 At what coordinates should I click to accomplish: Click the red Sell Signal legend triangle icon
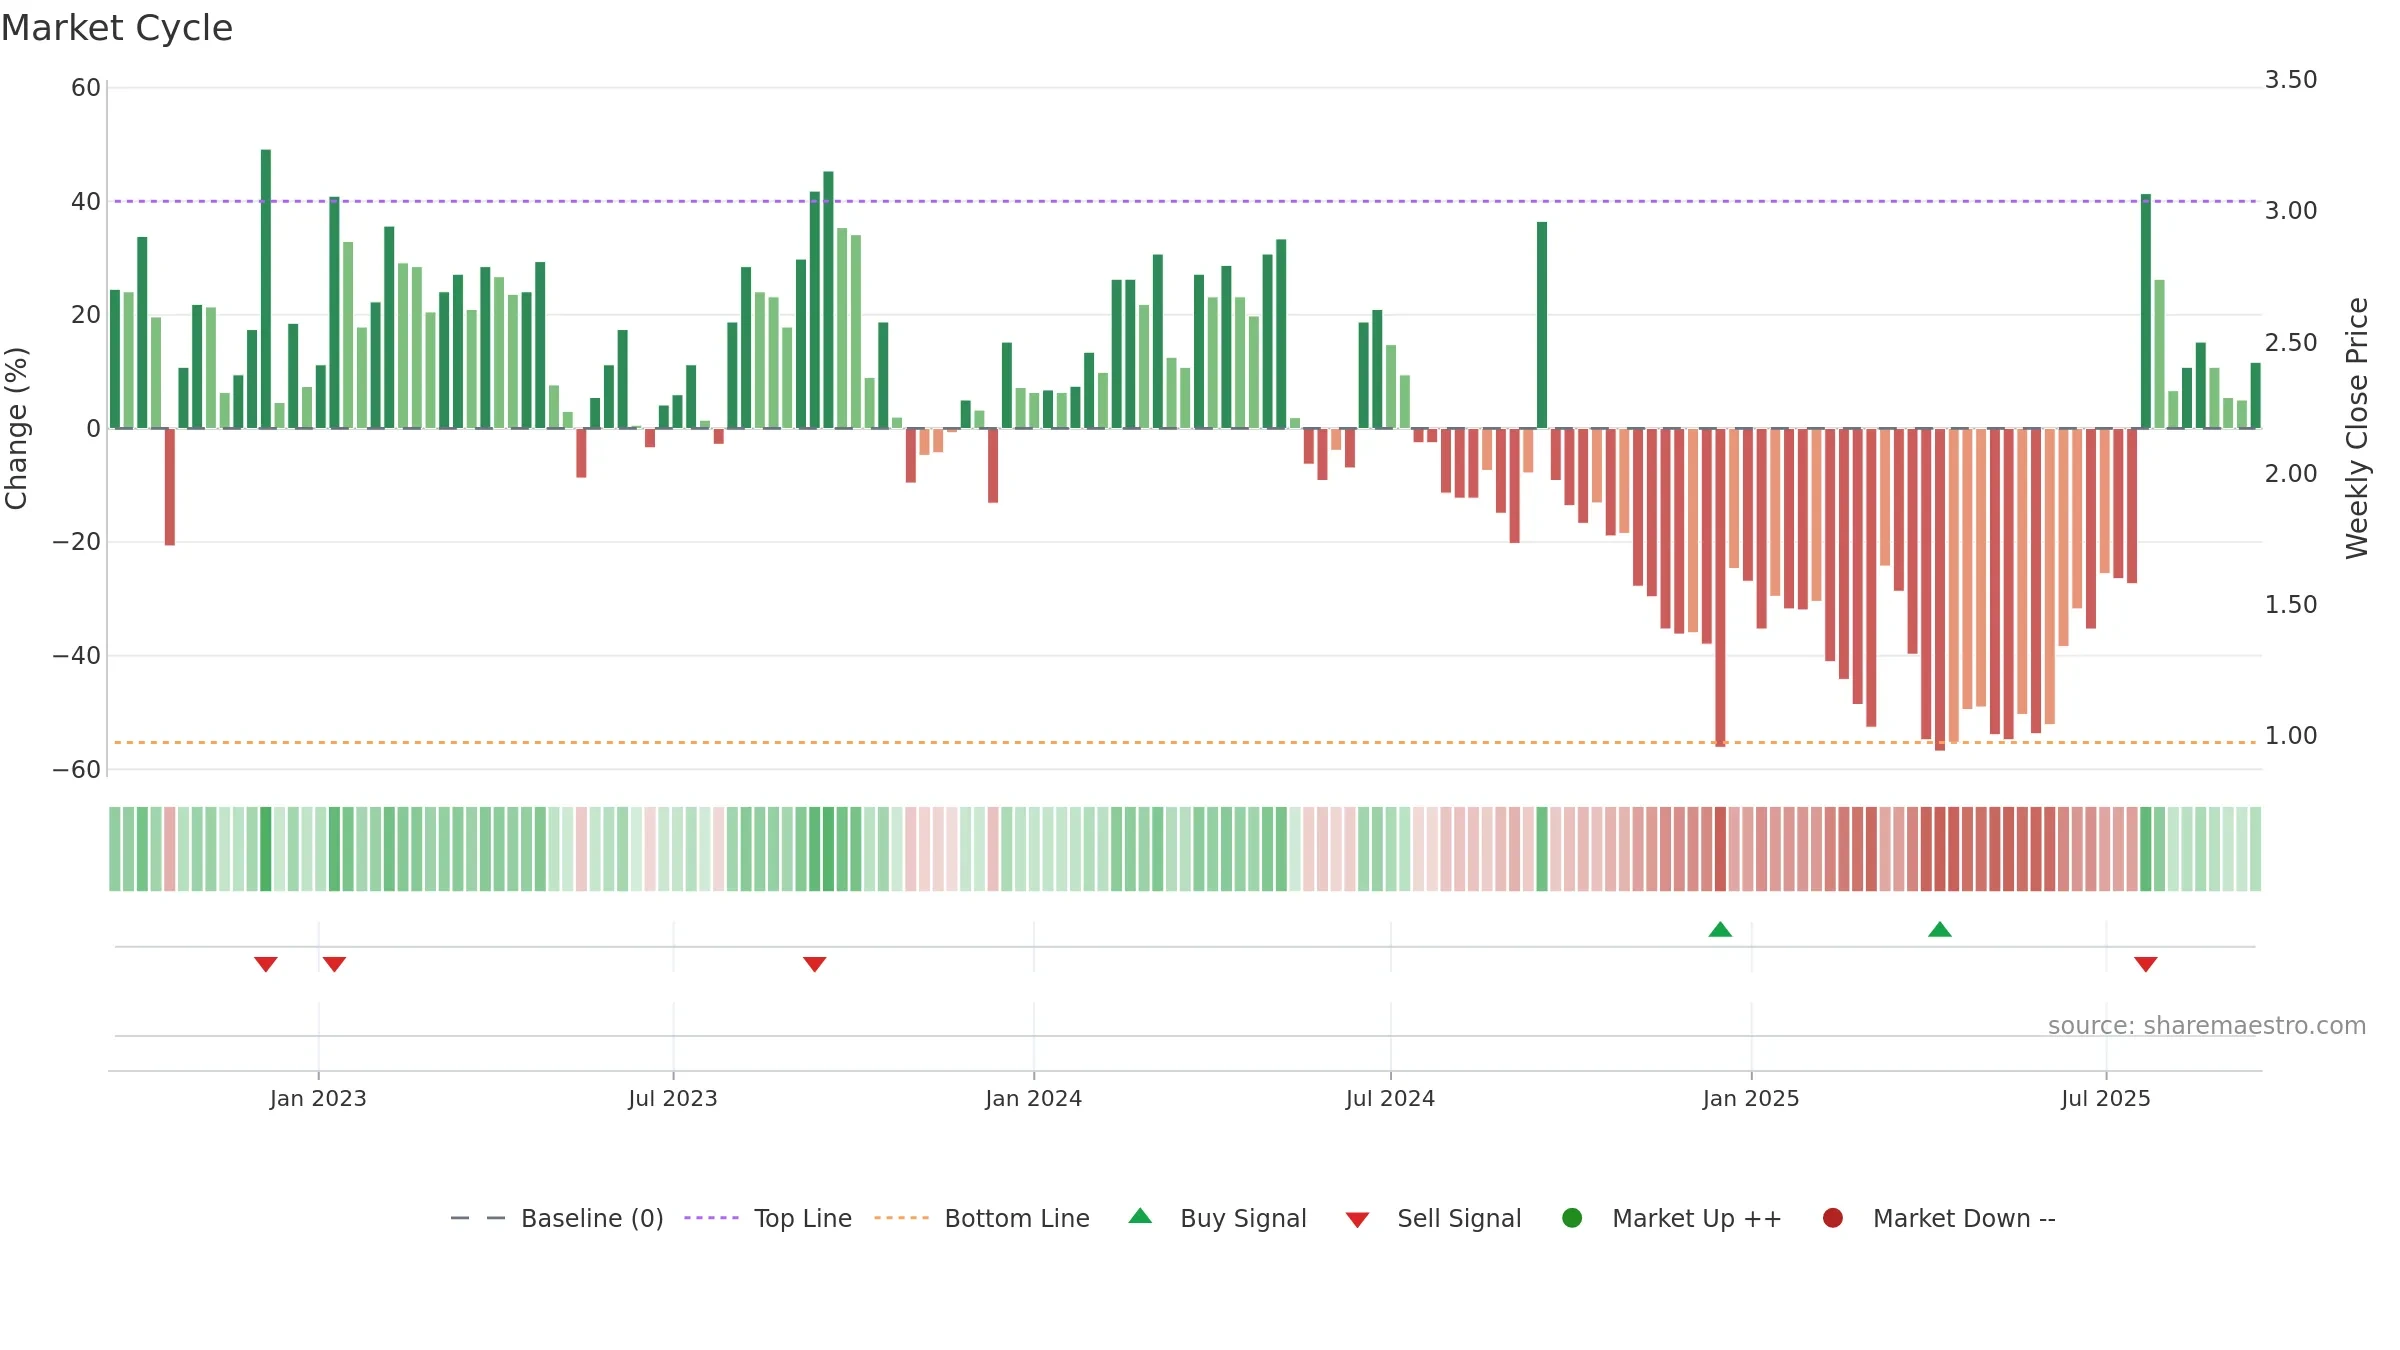click(1357, 1220)
